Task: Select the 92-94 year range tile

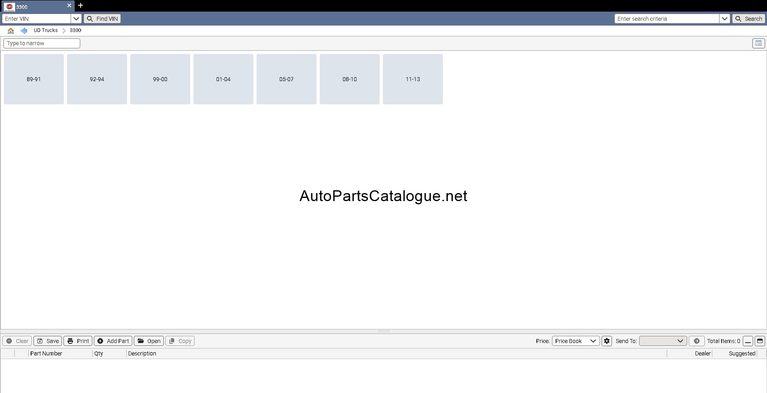Action: (x=97, y=79)
